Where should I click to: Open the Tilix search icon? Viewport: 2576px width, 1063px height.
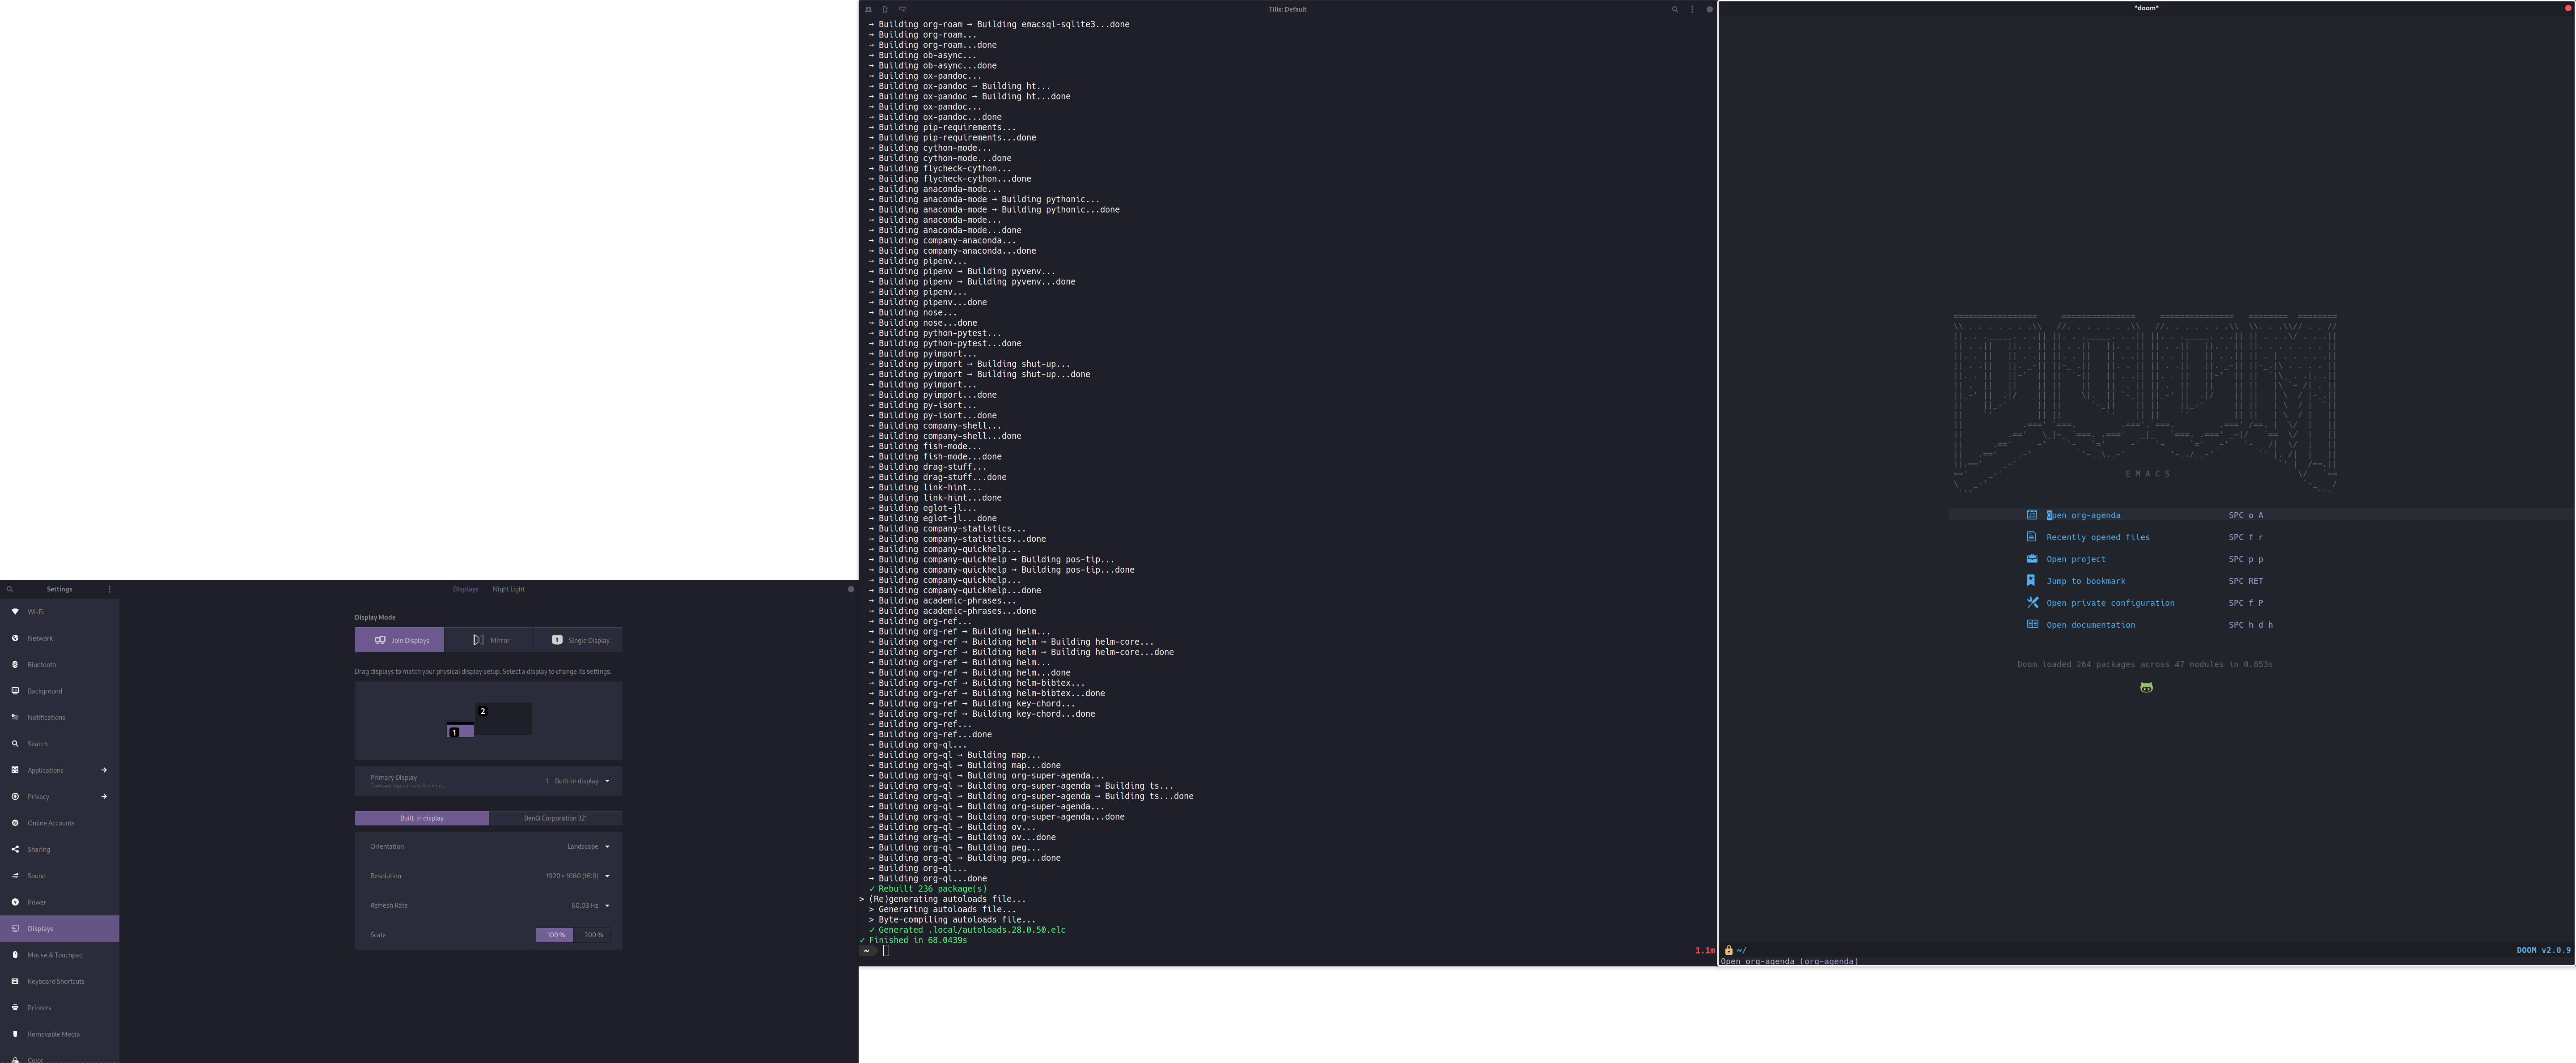tap(1675, 10)
